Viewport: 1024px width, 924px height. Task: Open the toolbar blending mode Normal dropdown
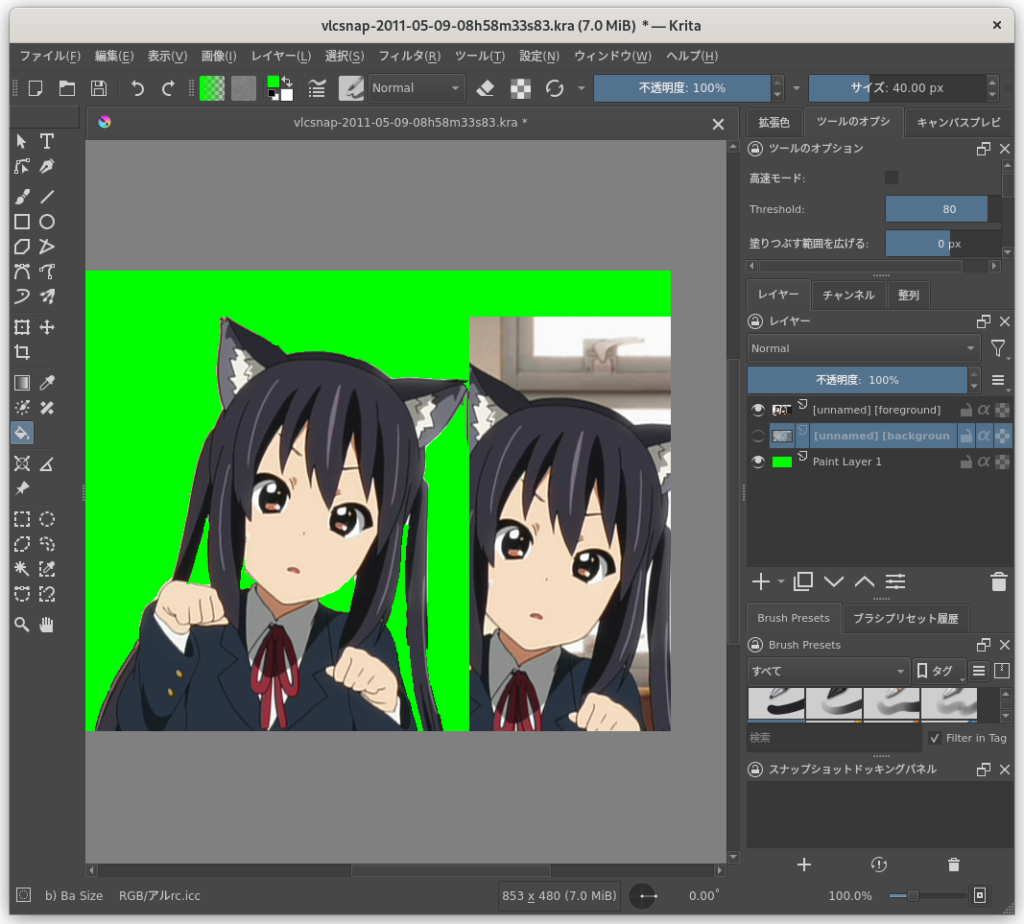click(x=417, y=88)
